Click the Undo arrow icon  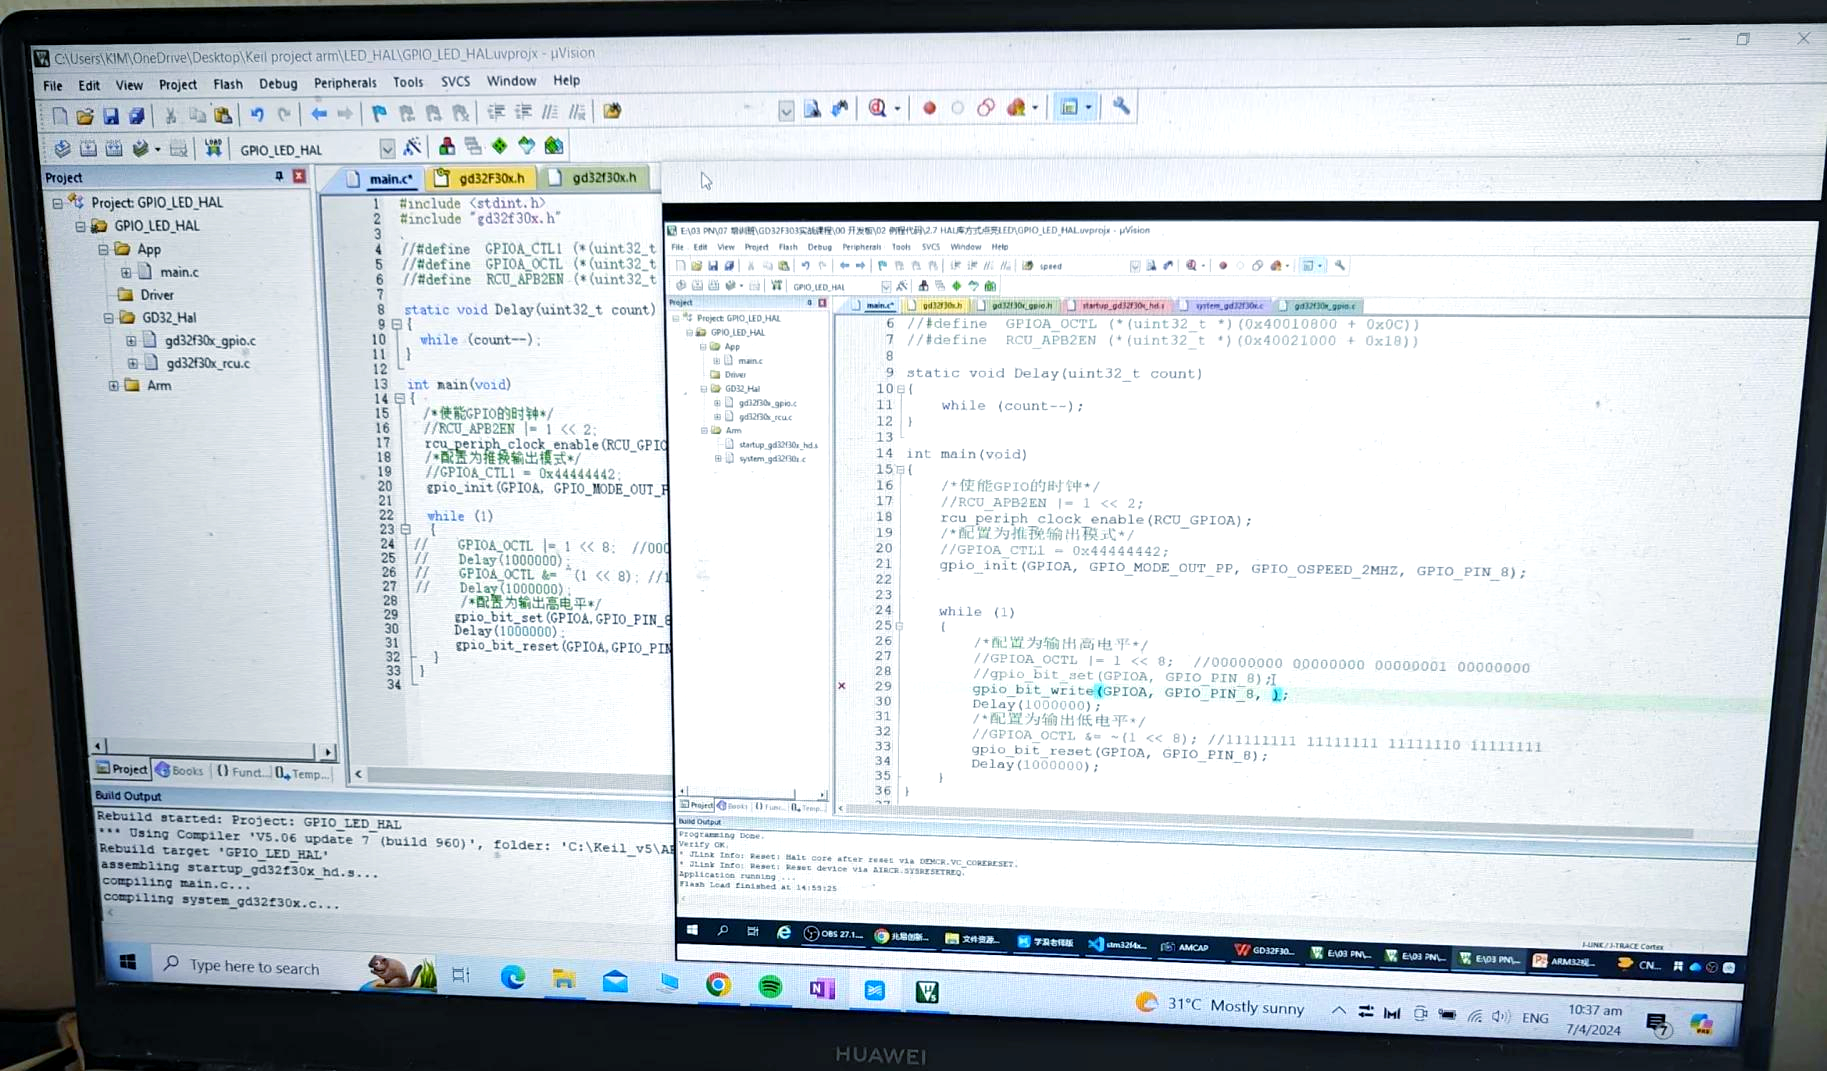click(x=257, y=115)
